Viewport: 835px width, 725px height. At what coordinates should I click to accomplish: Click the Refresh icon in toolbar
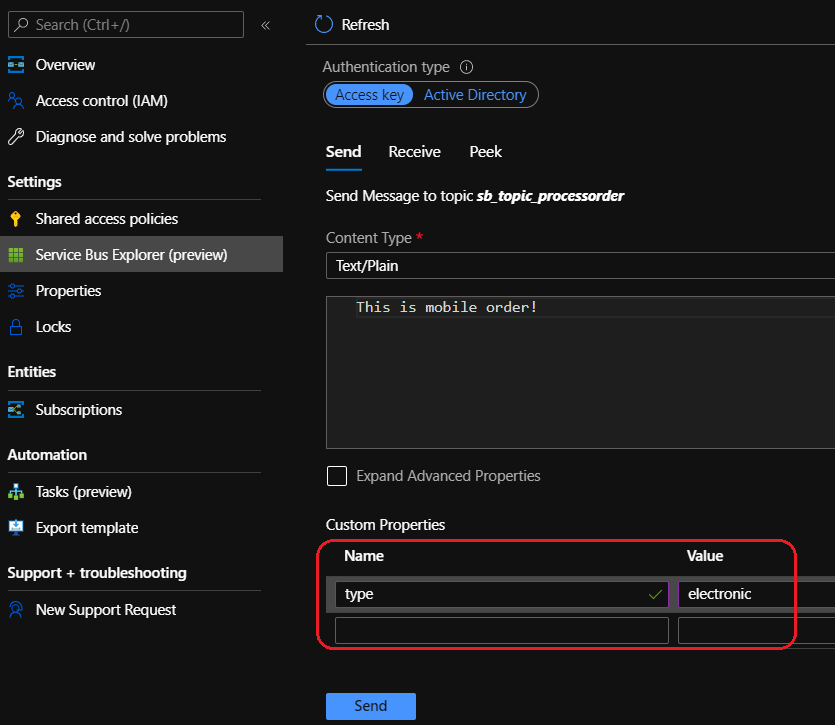click(323, 24)
